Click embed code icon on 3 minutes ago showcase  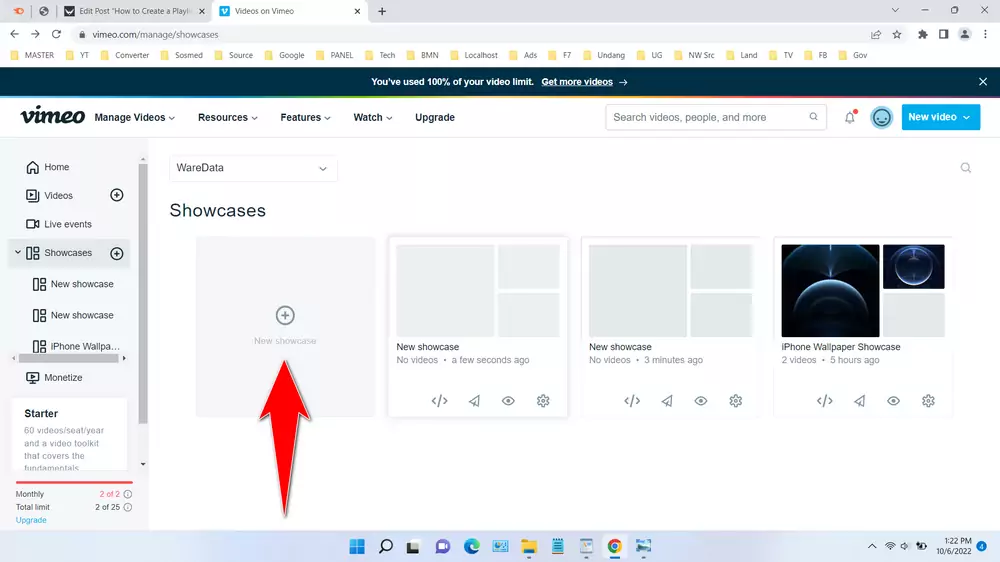click(x=632, y=401)
